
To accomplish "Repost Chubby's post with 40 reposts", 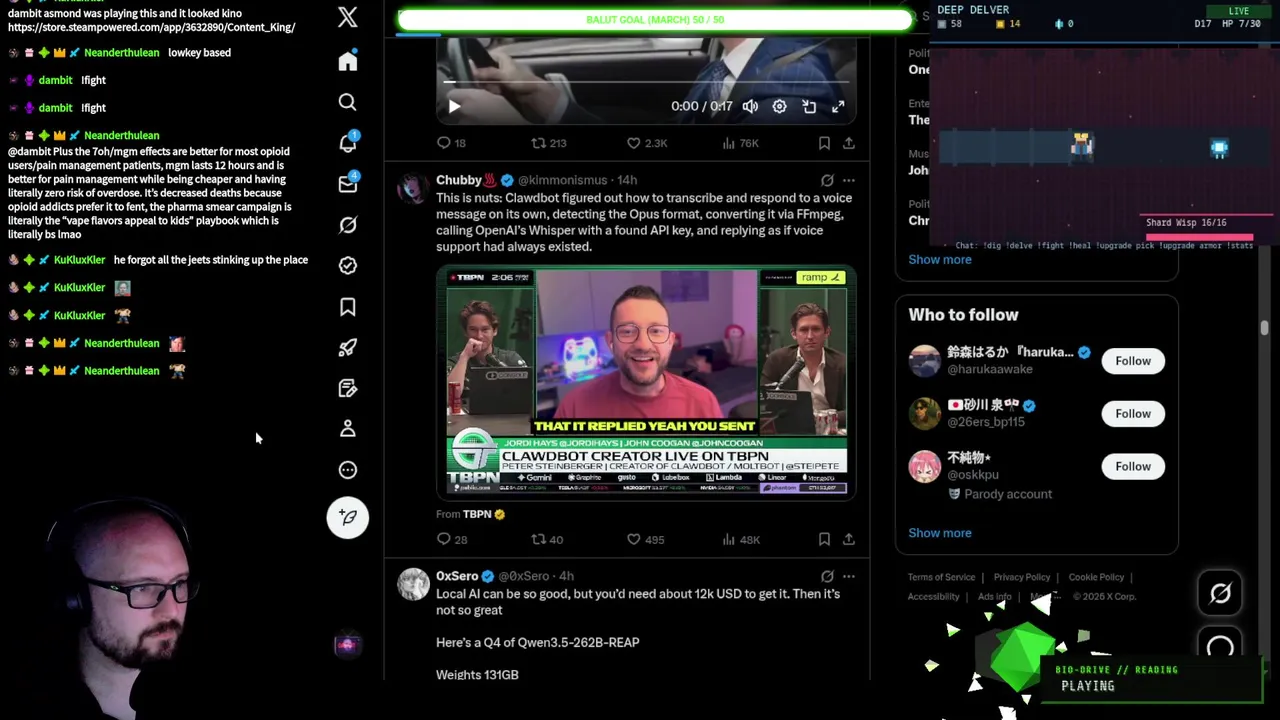I will [547, 539].
